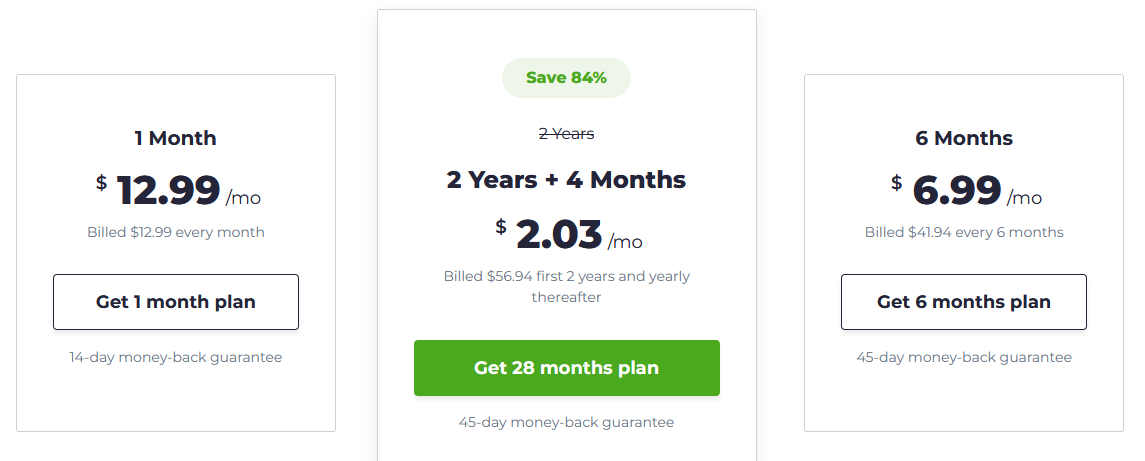Click the /mo label beside the 6.99 price
The image size is (1145, 461).
tap(1025, 198)
